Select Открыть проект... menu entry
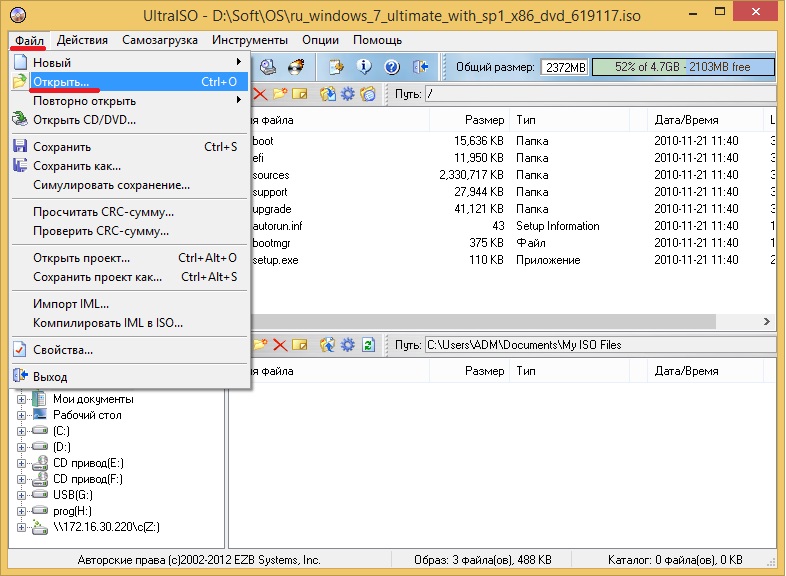This screenshot has width=786, height=576. 129,258
